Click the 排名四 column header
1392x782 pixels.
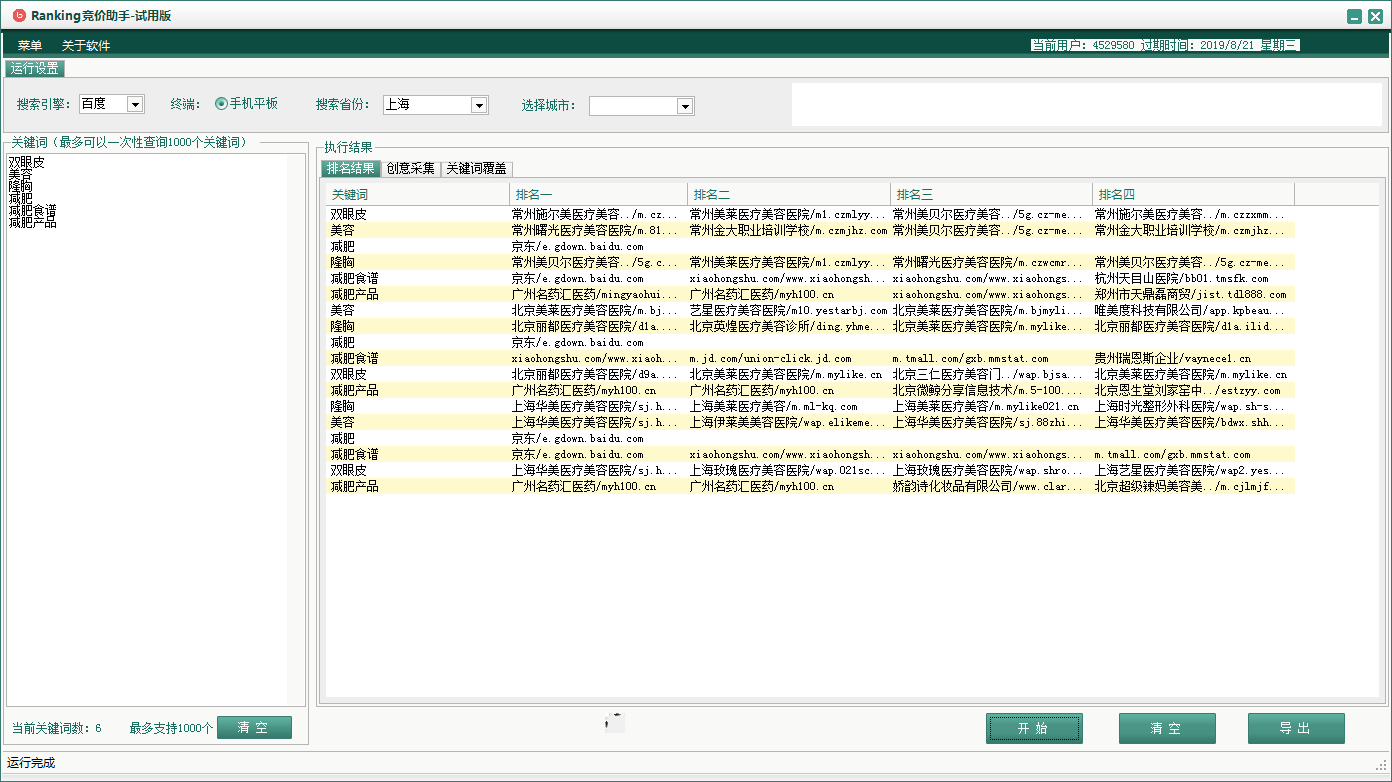tap(1193, 194)
